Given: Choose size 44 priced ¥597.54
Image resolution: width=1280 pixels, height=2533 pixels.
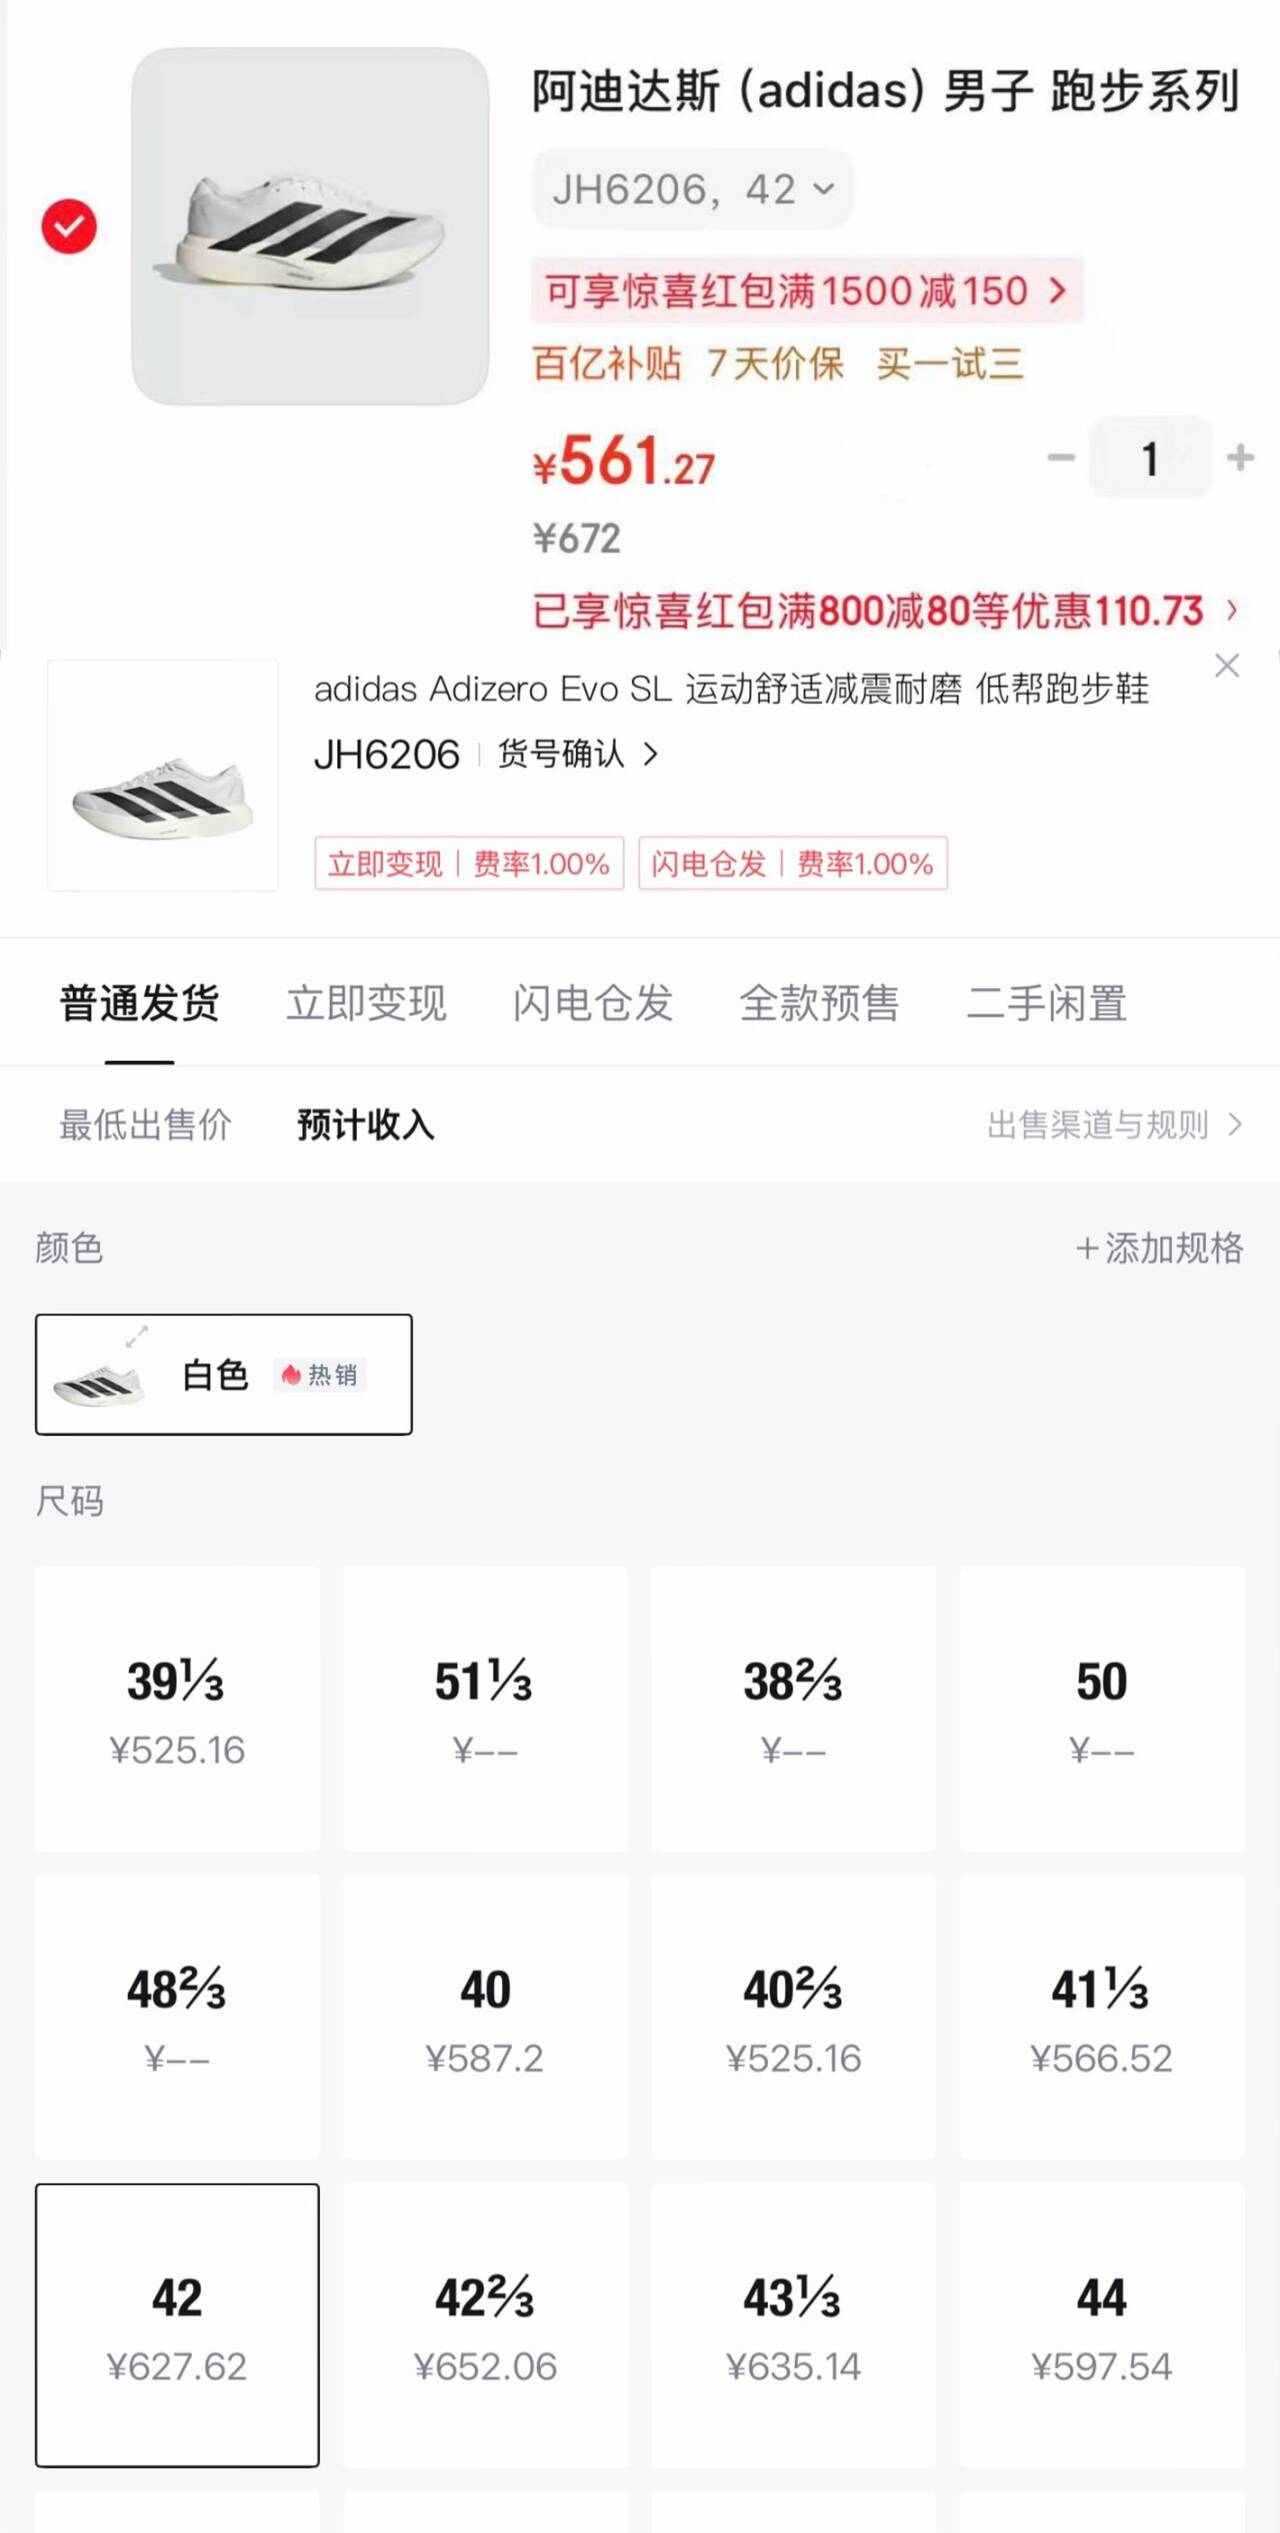Looking at the screenshot, I should pos(1102,2325).
